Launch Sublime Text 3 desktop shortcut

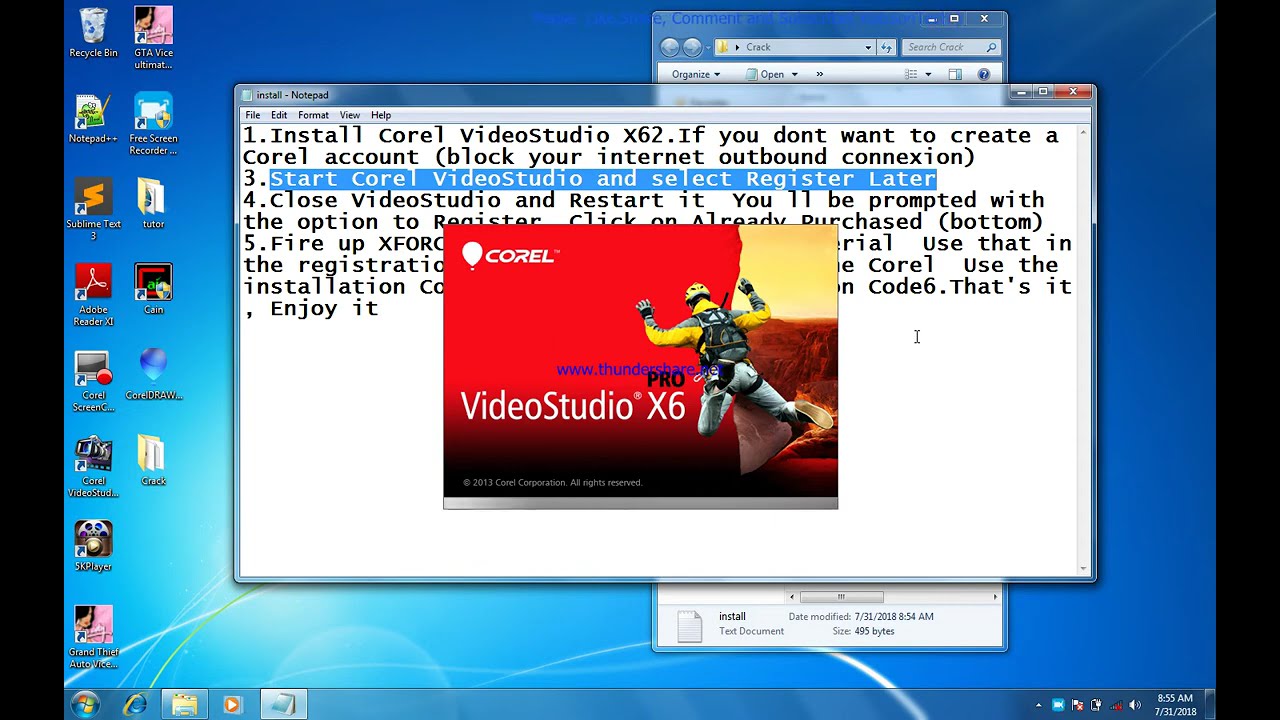pos(93,209)
